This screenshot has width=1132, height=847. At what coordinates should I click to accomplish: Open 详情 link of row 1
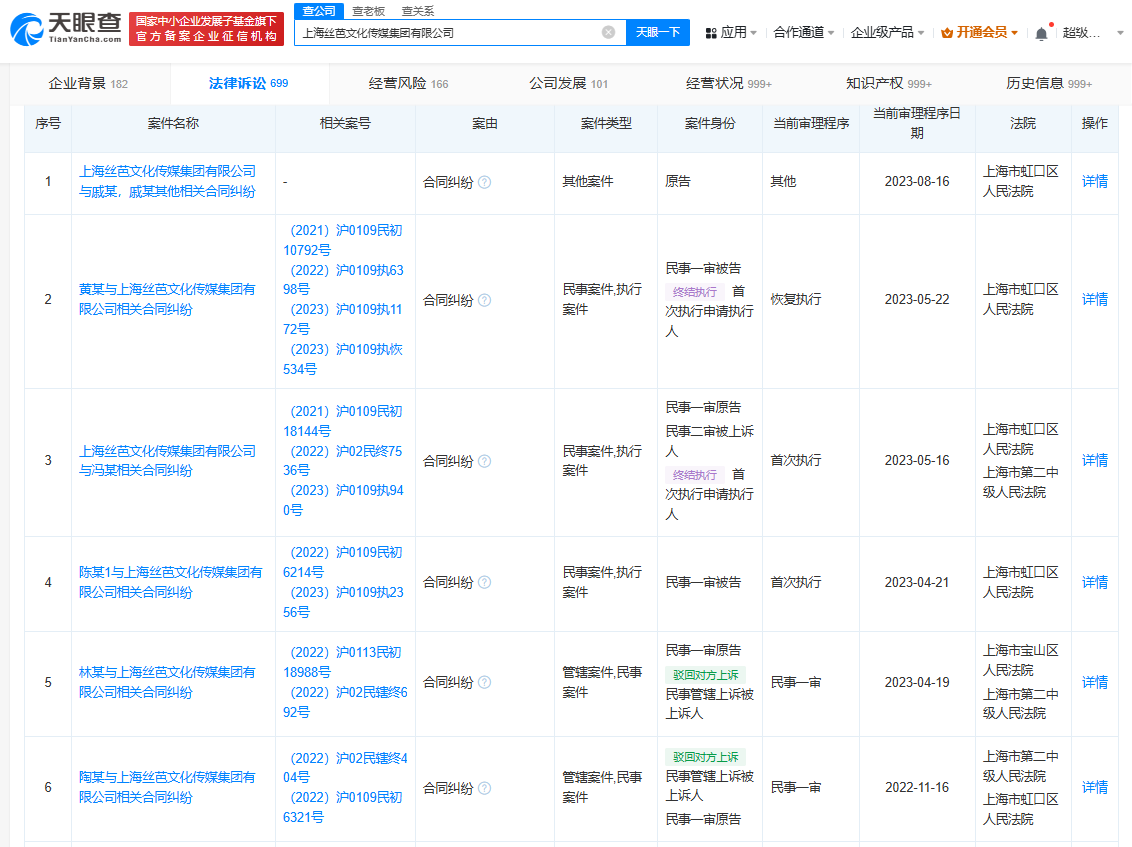click(1093, 183)
